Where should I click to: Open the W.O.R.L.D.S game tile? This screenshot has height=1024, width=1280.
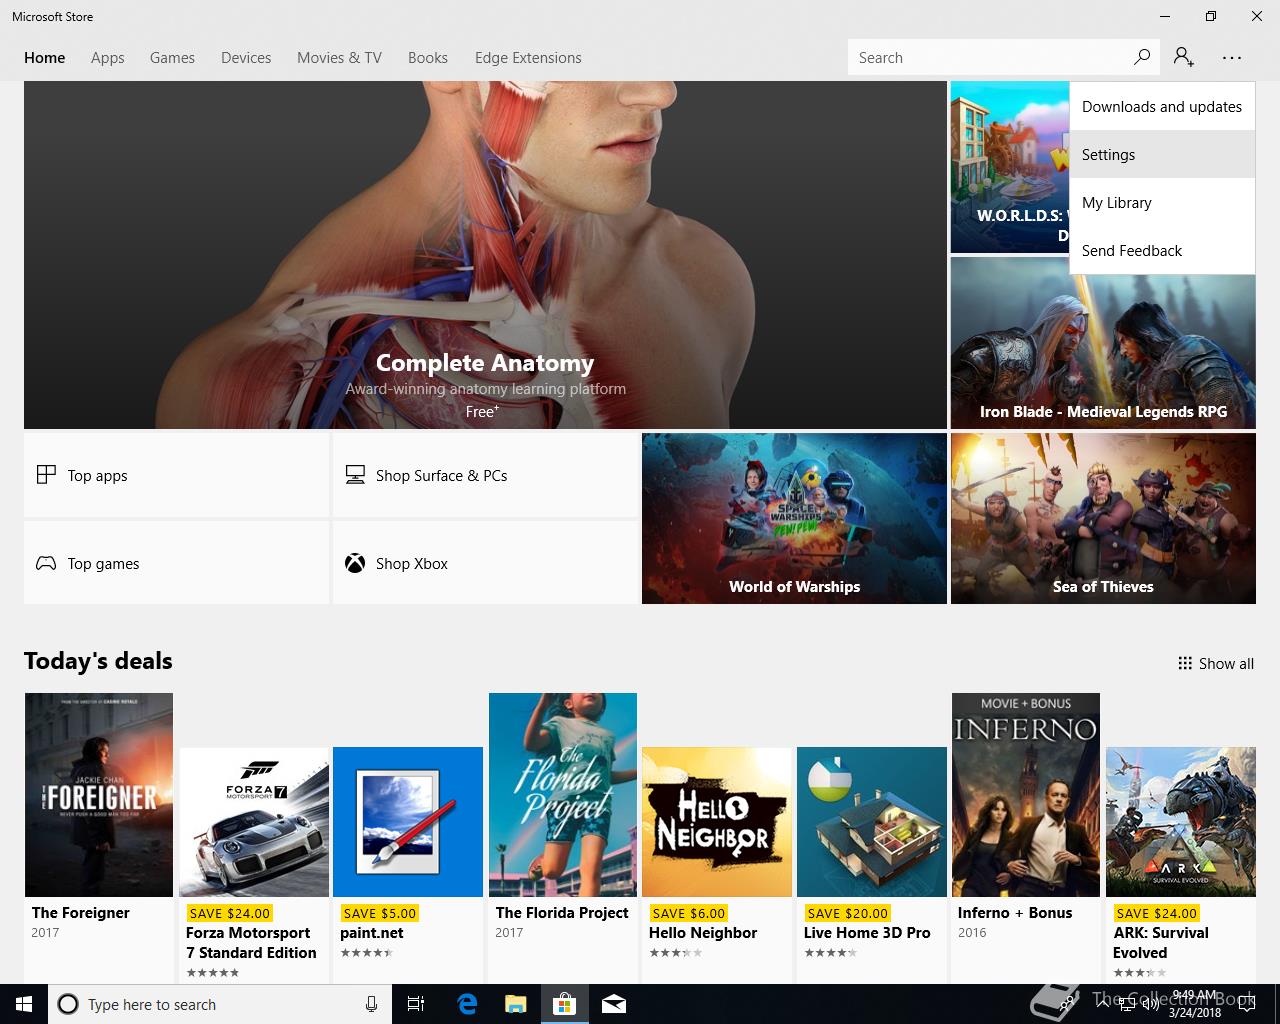1009,167
